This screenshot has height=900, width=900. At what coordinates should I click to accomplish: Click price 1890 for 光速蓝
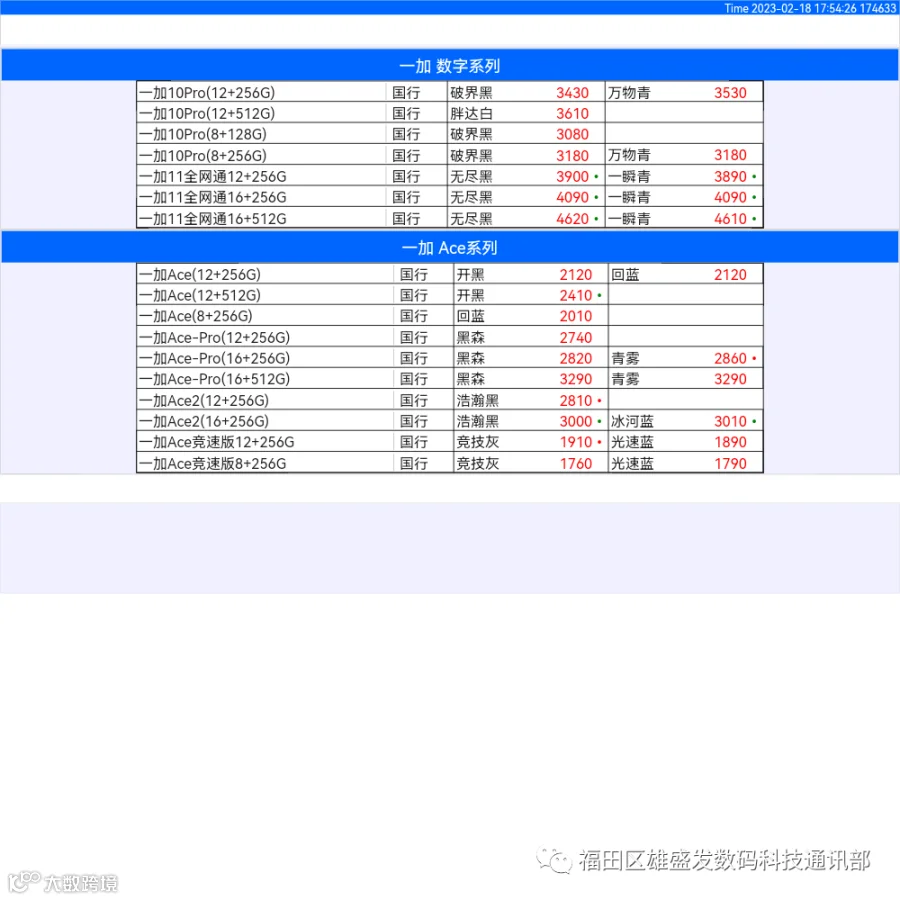(730, 442)
